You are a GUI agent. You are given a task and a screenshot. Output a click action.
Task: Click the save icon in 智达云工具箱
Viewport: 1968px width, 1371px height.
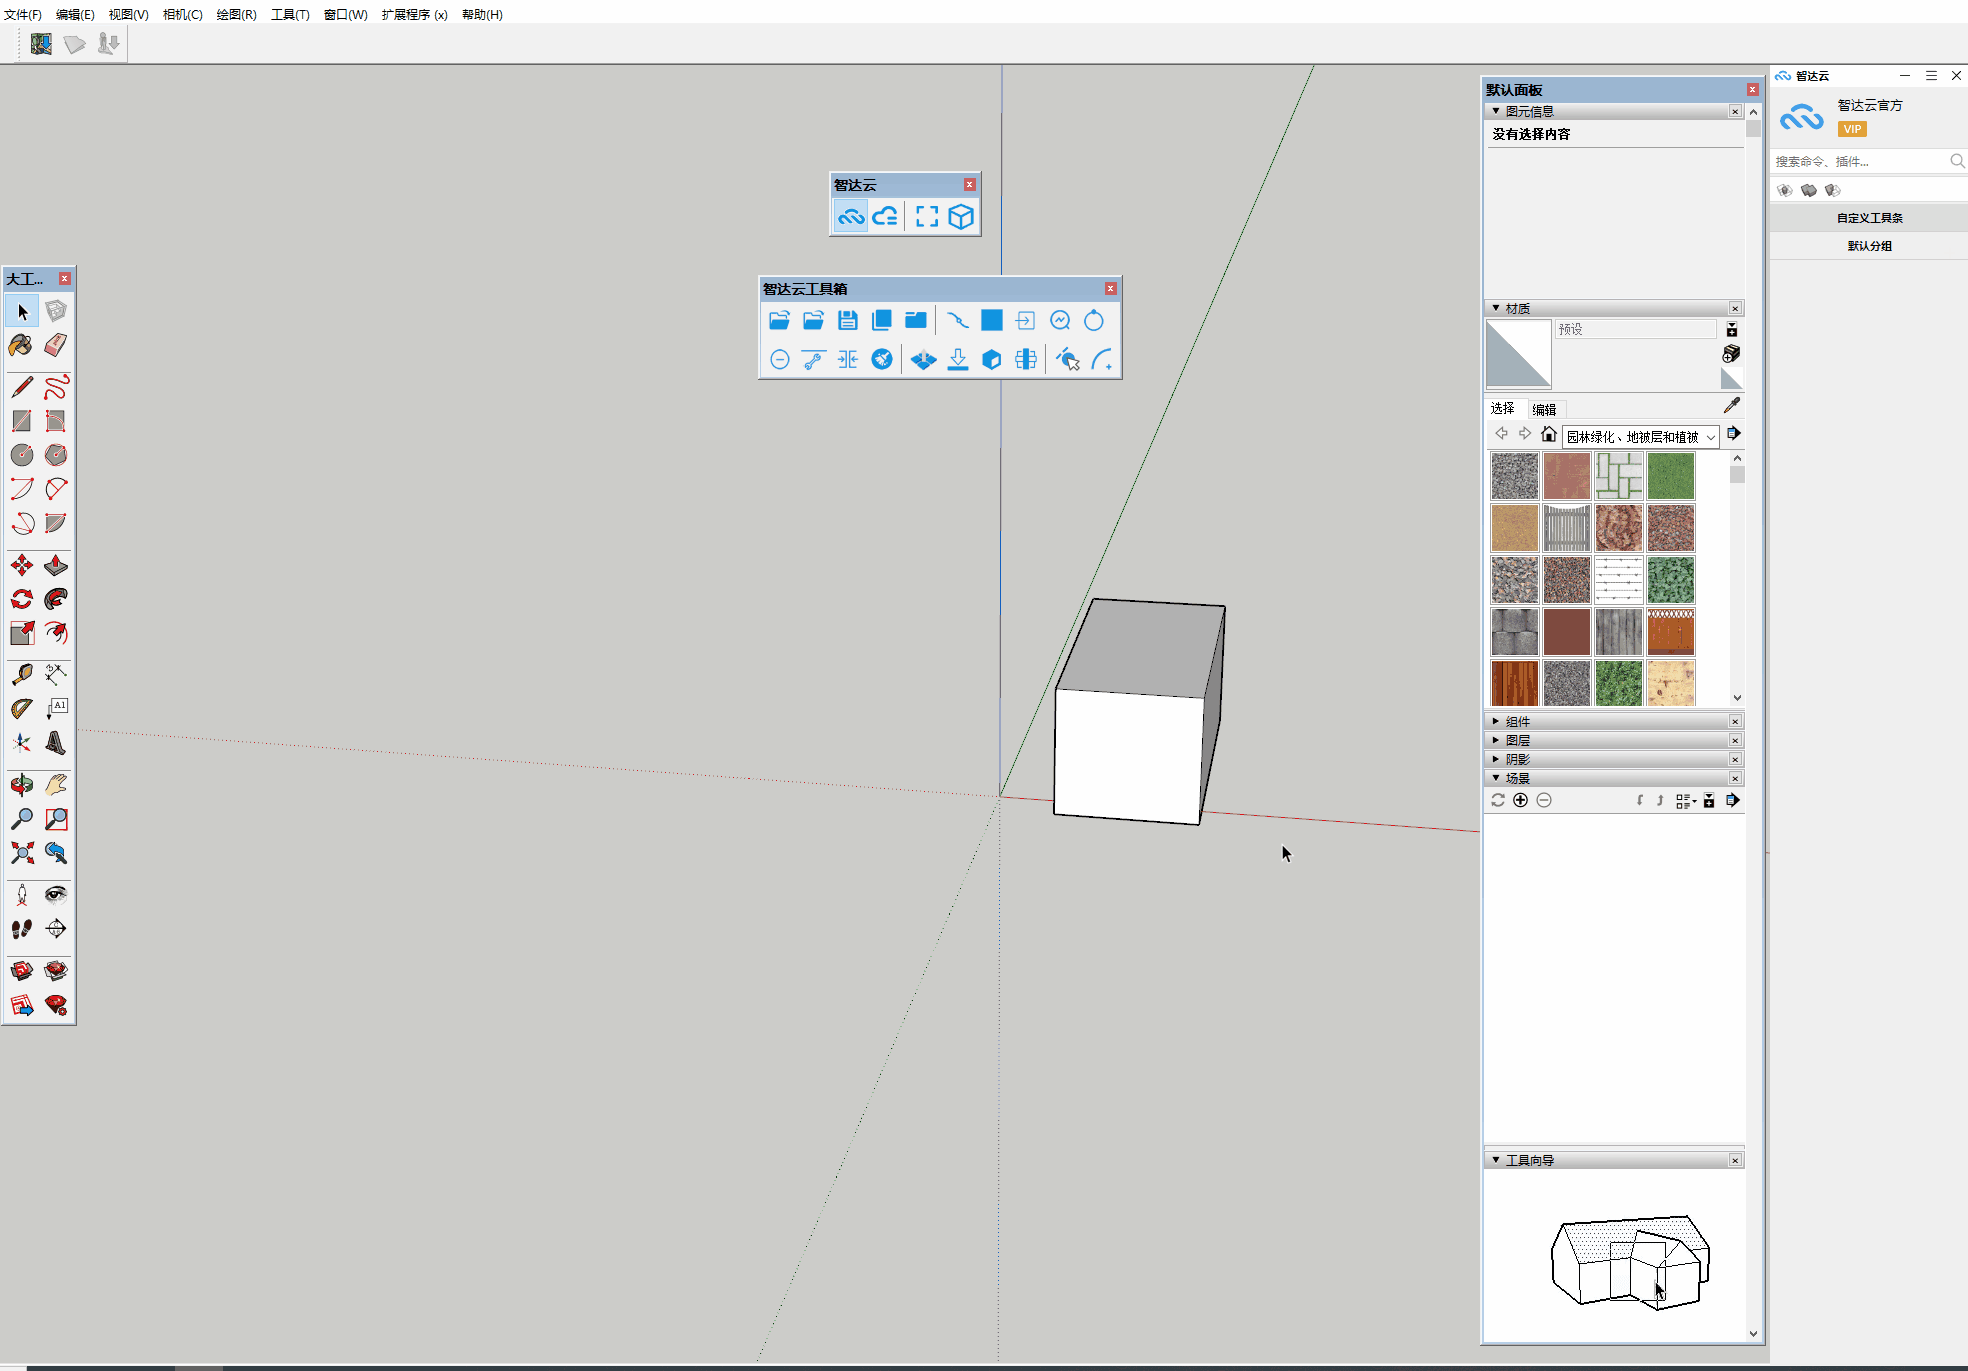click(x=848, y=320)
